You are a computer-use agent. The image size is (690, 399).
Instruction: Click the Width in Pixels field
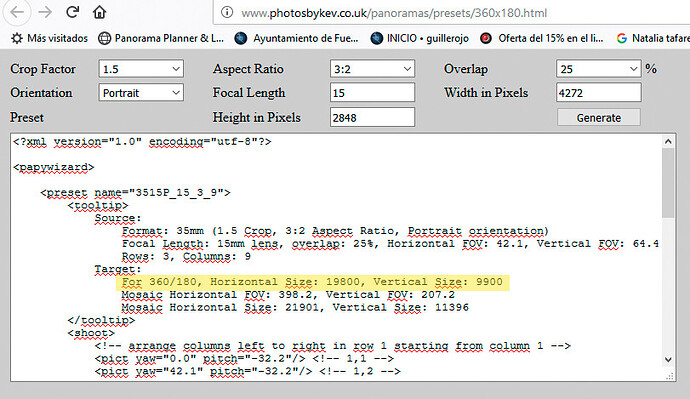(598, 93)
